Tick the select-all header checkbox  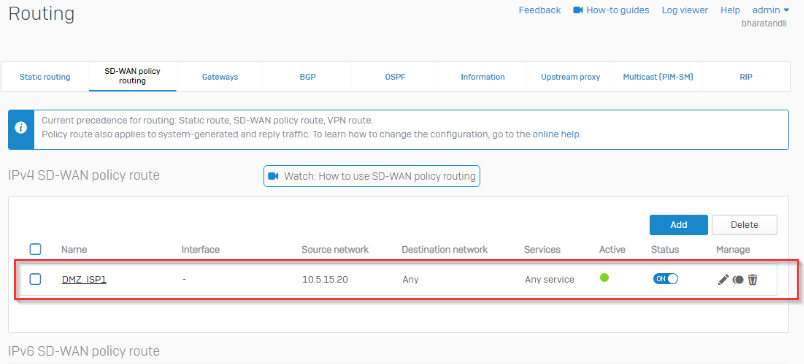pyautogui.click(x=35, y=250)
